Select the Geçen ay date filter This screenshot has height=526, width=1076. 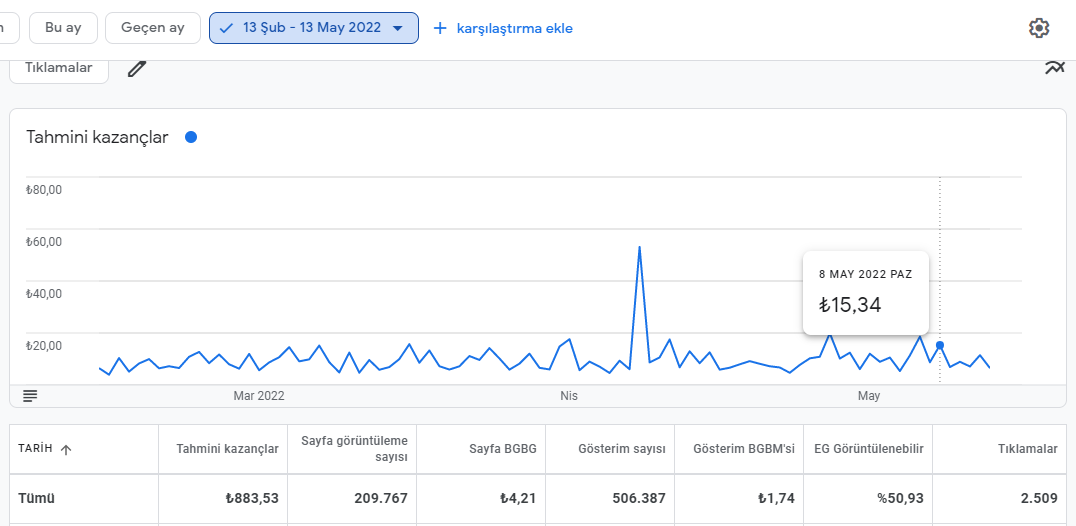tap(153, 28)
